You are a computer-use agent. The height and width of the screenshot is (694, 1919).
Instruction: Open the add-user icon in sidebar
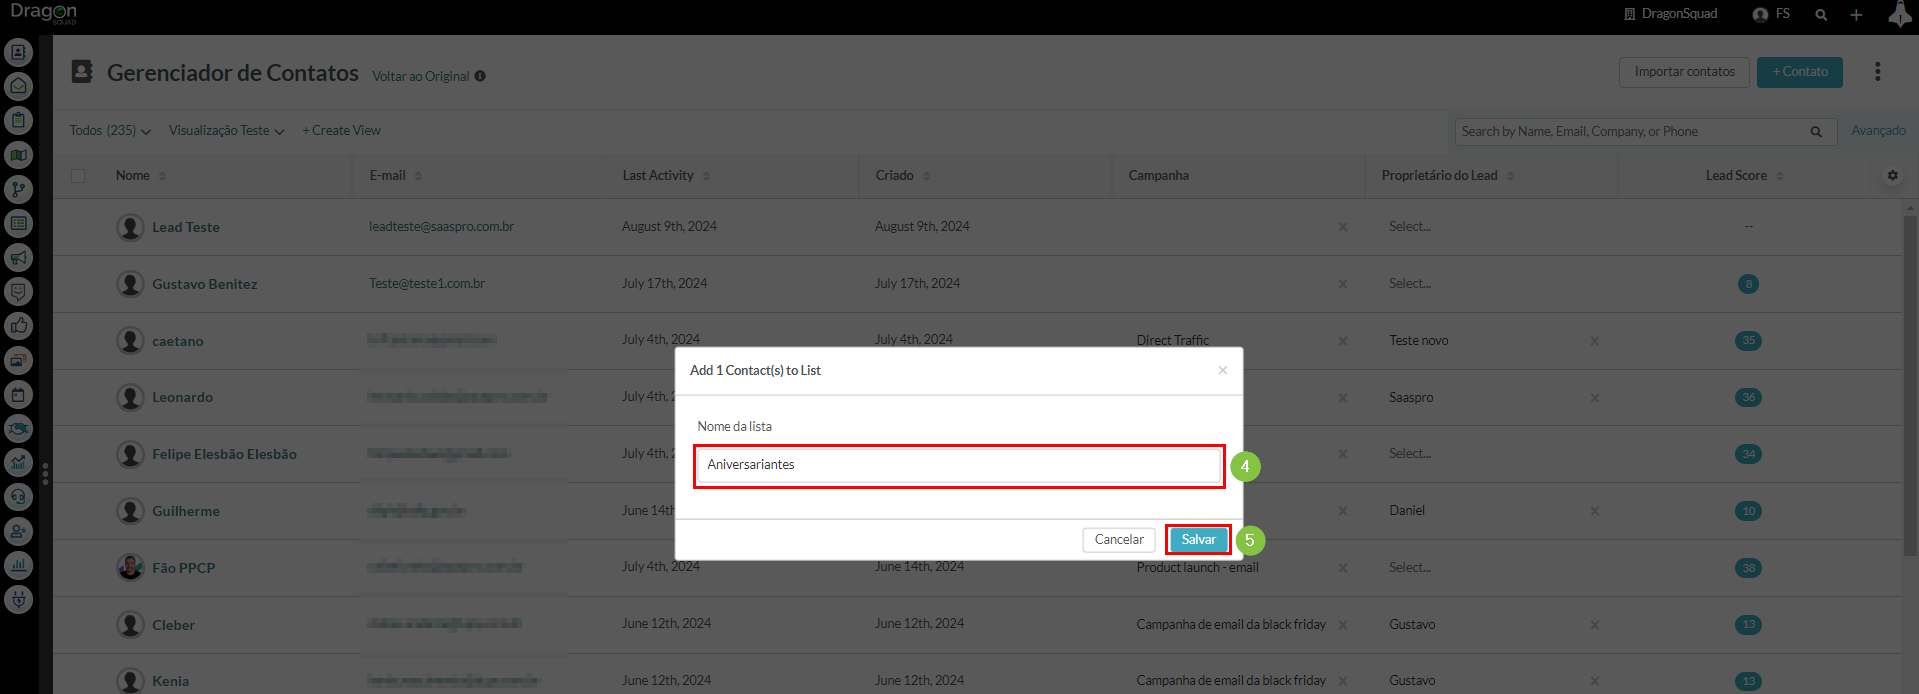pyautogui.click(x=18, y=531)
